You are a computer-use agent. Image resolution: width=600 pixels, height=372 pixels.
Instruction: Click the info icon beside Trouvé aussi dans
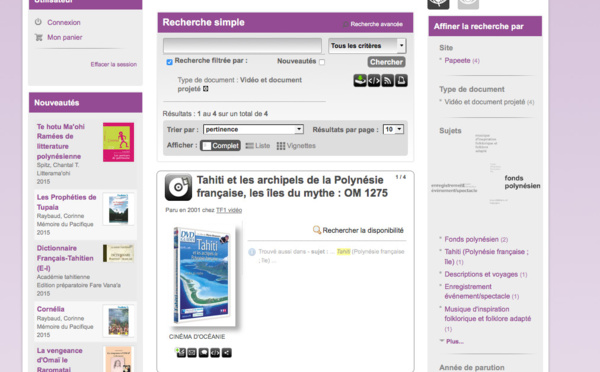coord(252,252)
